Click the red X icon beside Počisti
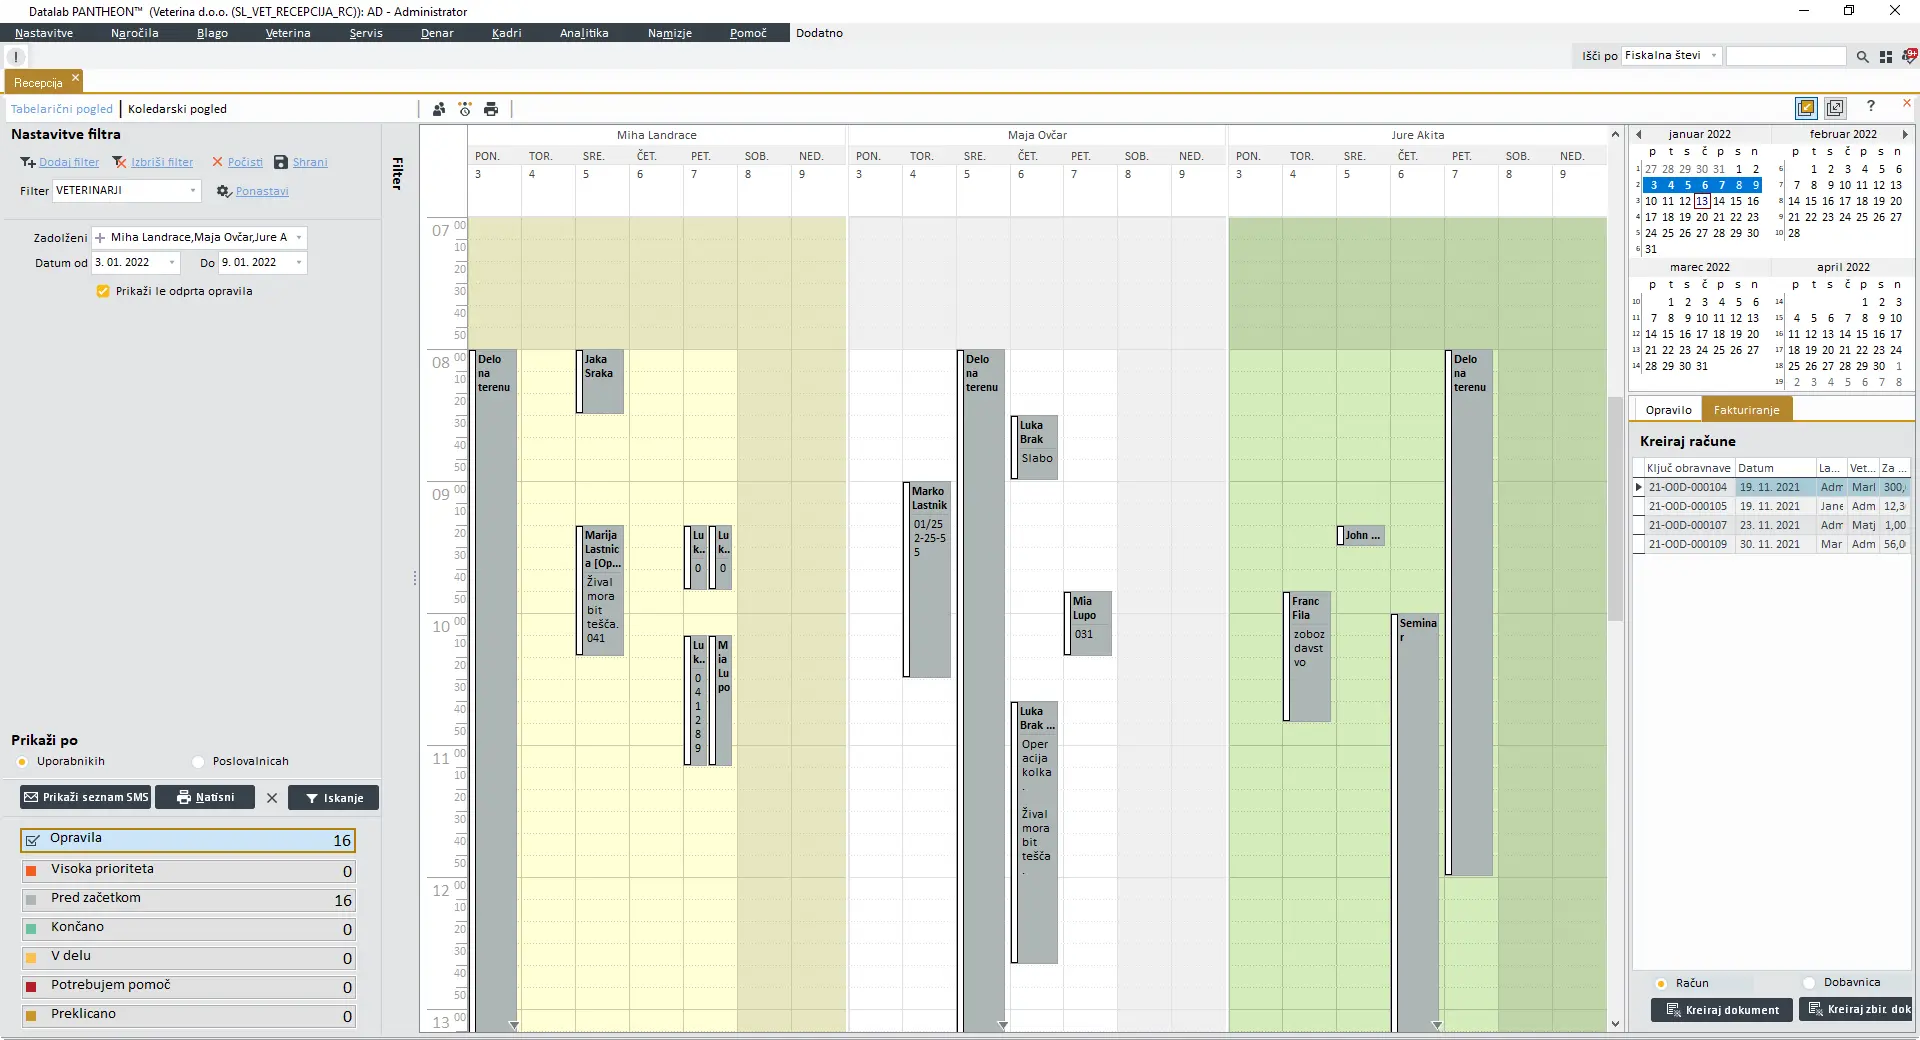Viewport: 1920px width, 1040px height. 217,162
